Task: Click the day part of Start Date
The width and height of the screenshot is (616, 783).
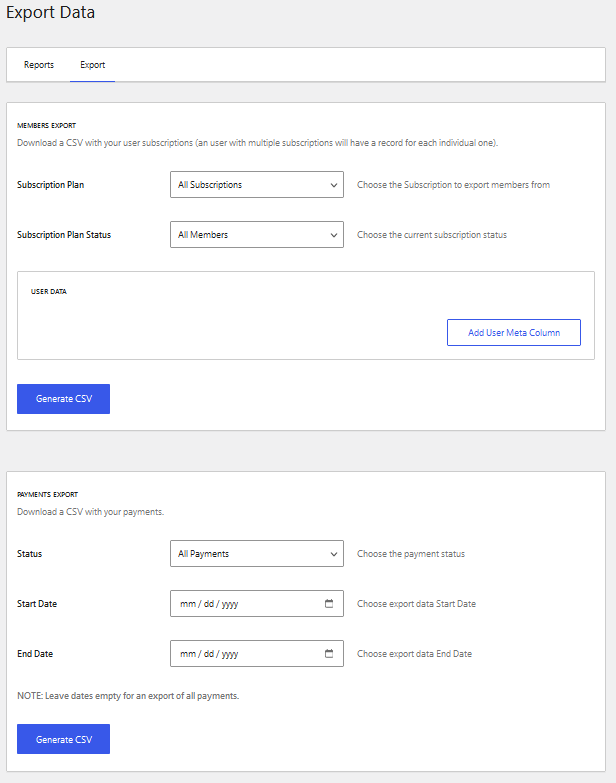Action: click(x=209, y=604)
